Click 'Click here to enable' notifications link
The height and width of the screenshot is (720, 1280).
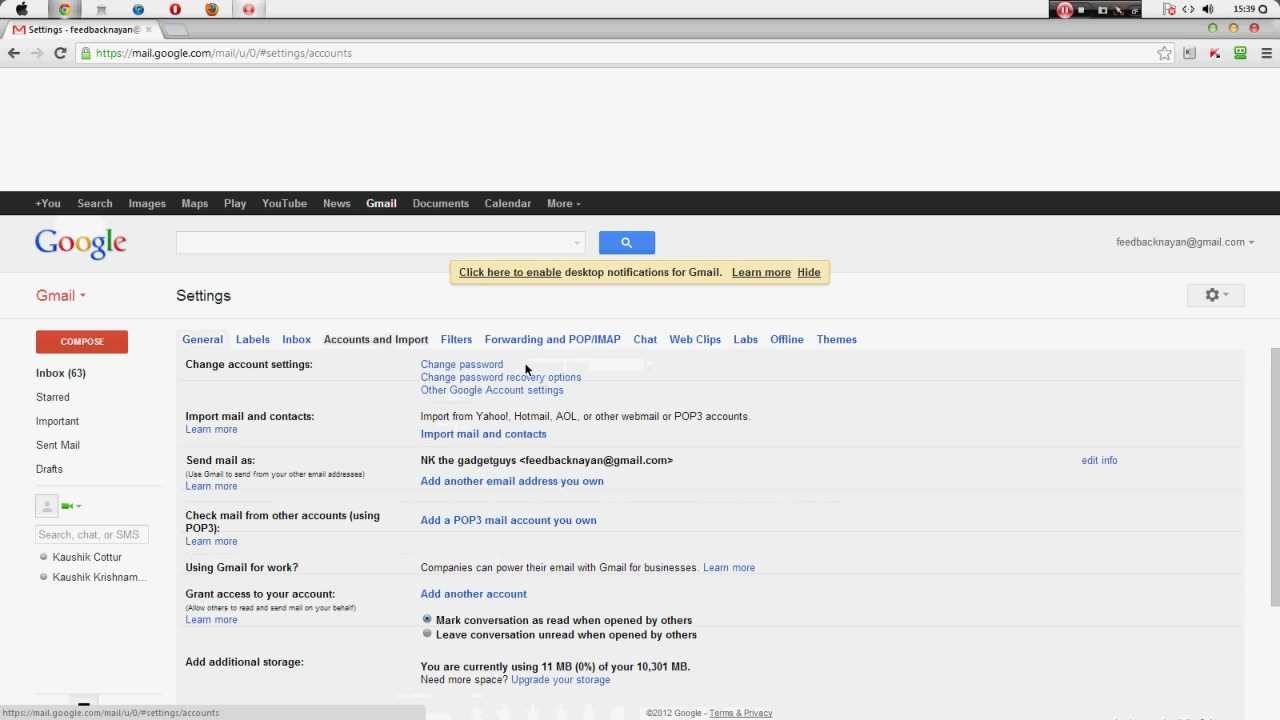click(x=510, y=272)
